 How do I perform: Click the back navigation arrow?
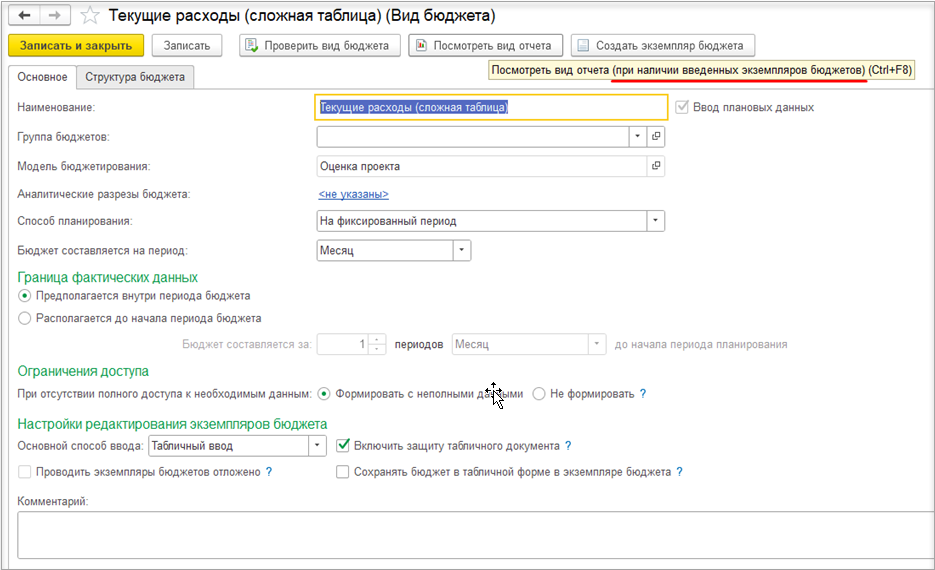coord(23,16)
